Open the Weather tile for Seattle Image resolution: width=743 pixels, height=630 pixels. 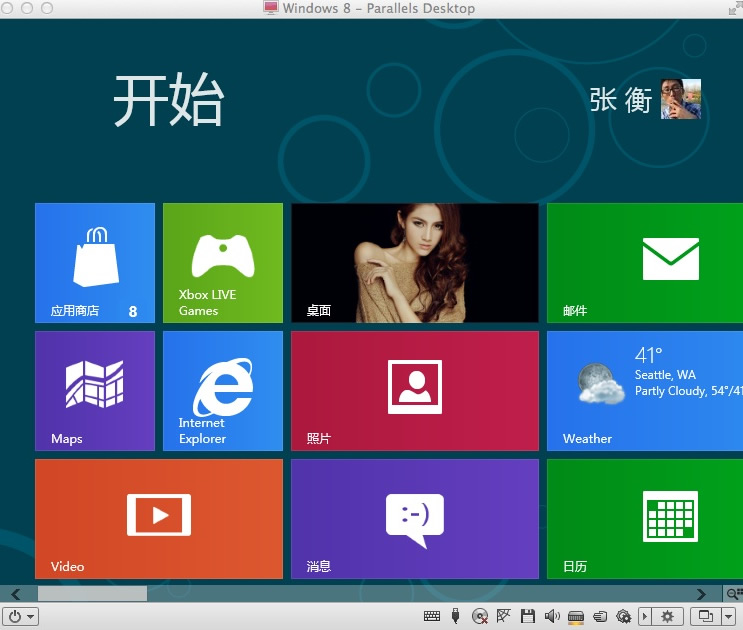(645, 391)
